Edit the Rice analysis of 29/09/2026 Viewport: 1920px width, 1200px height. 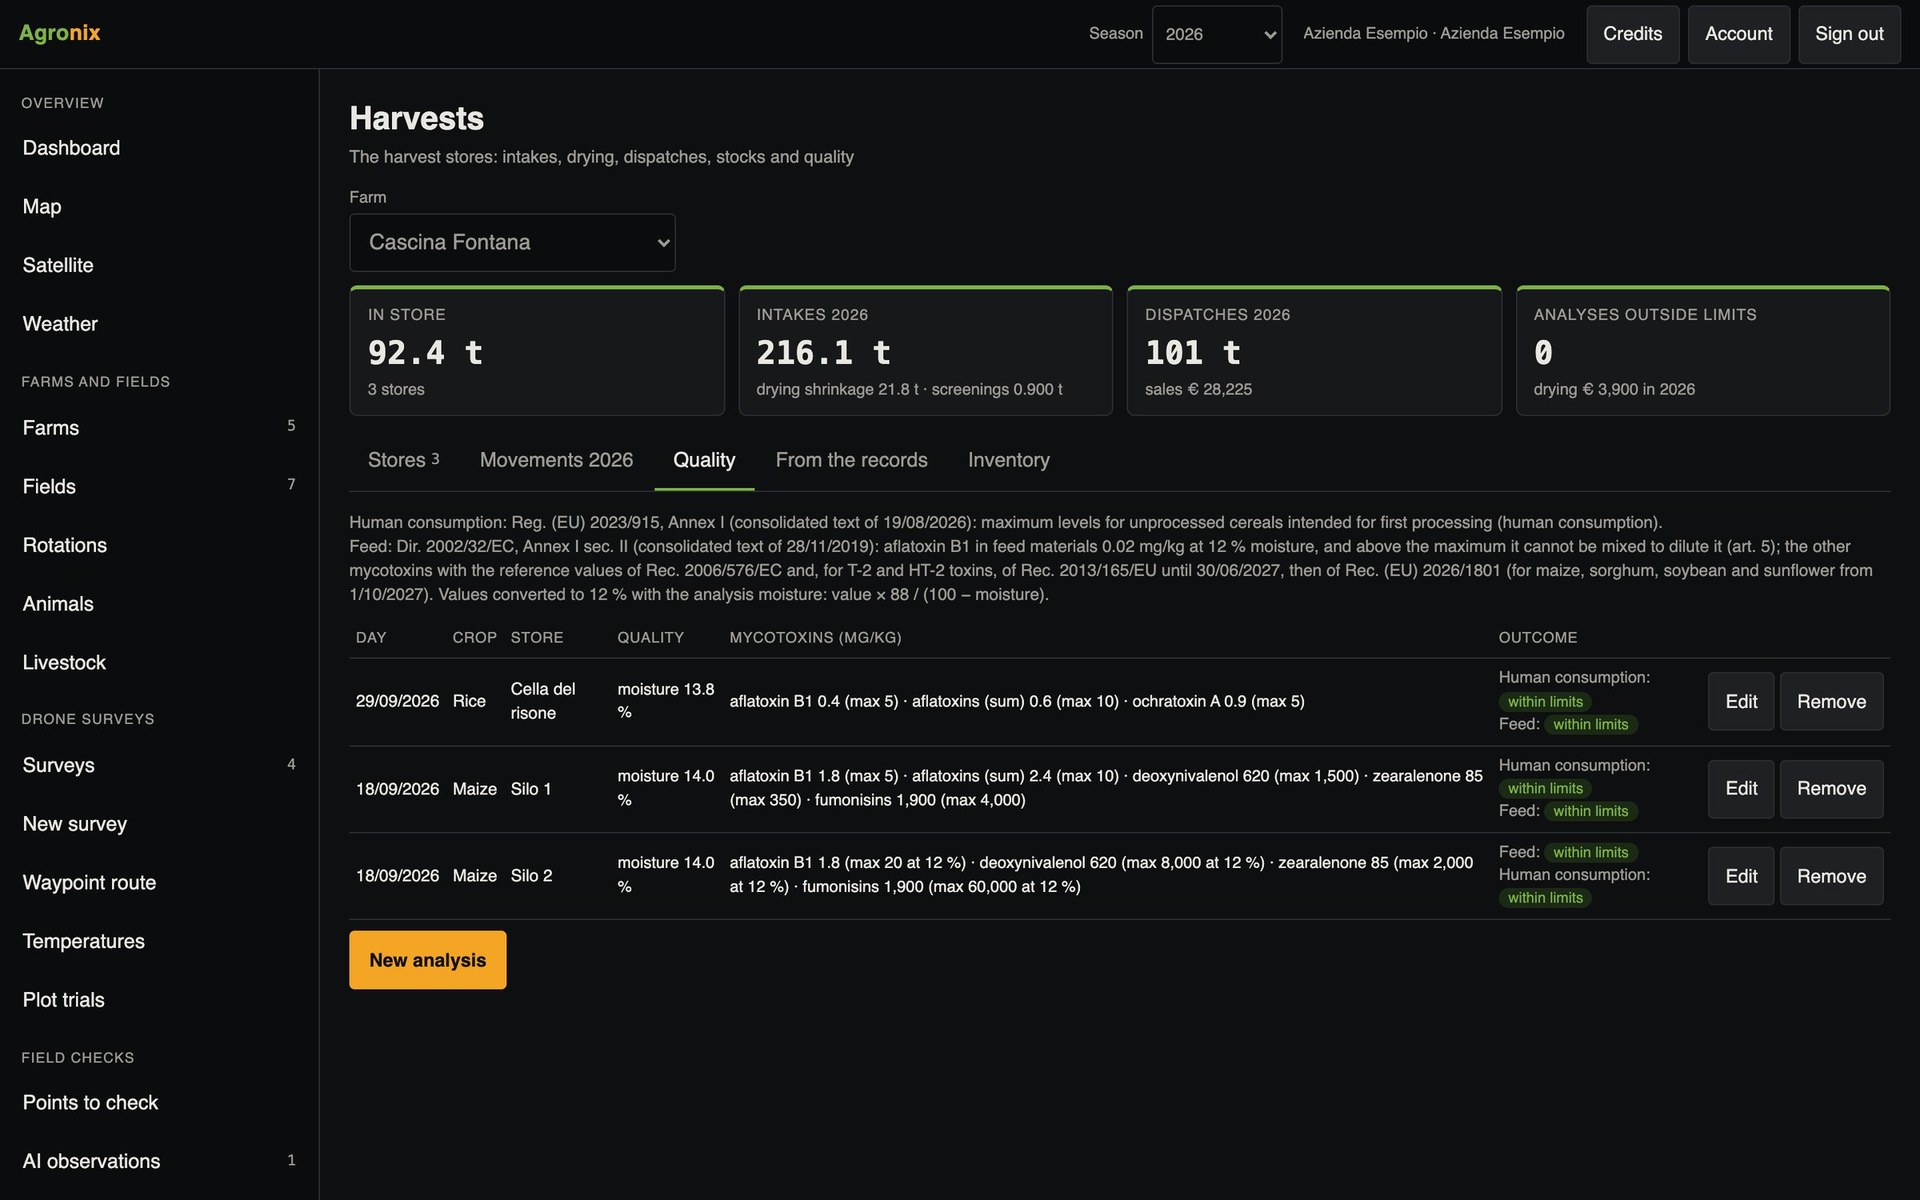1741,701
